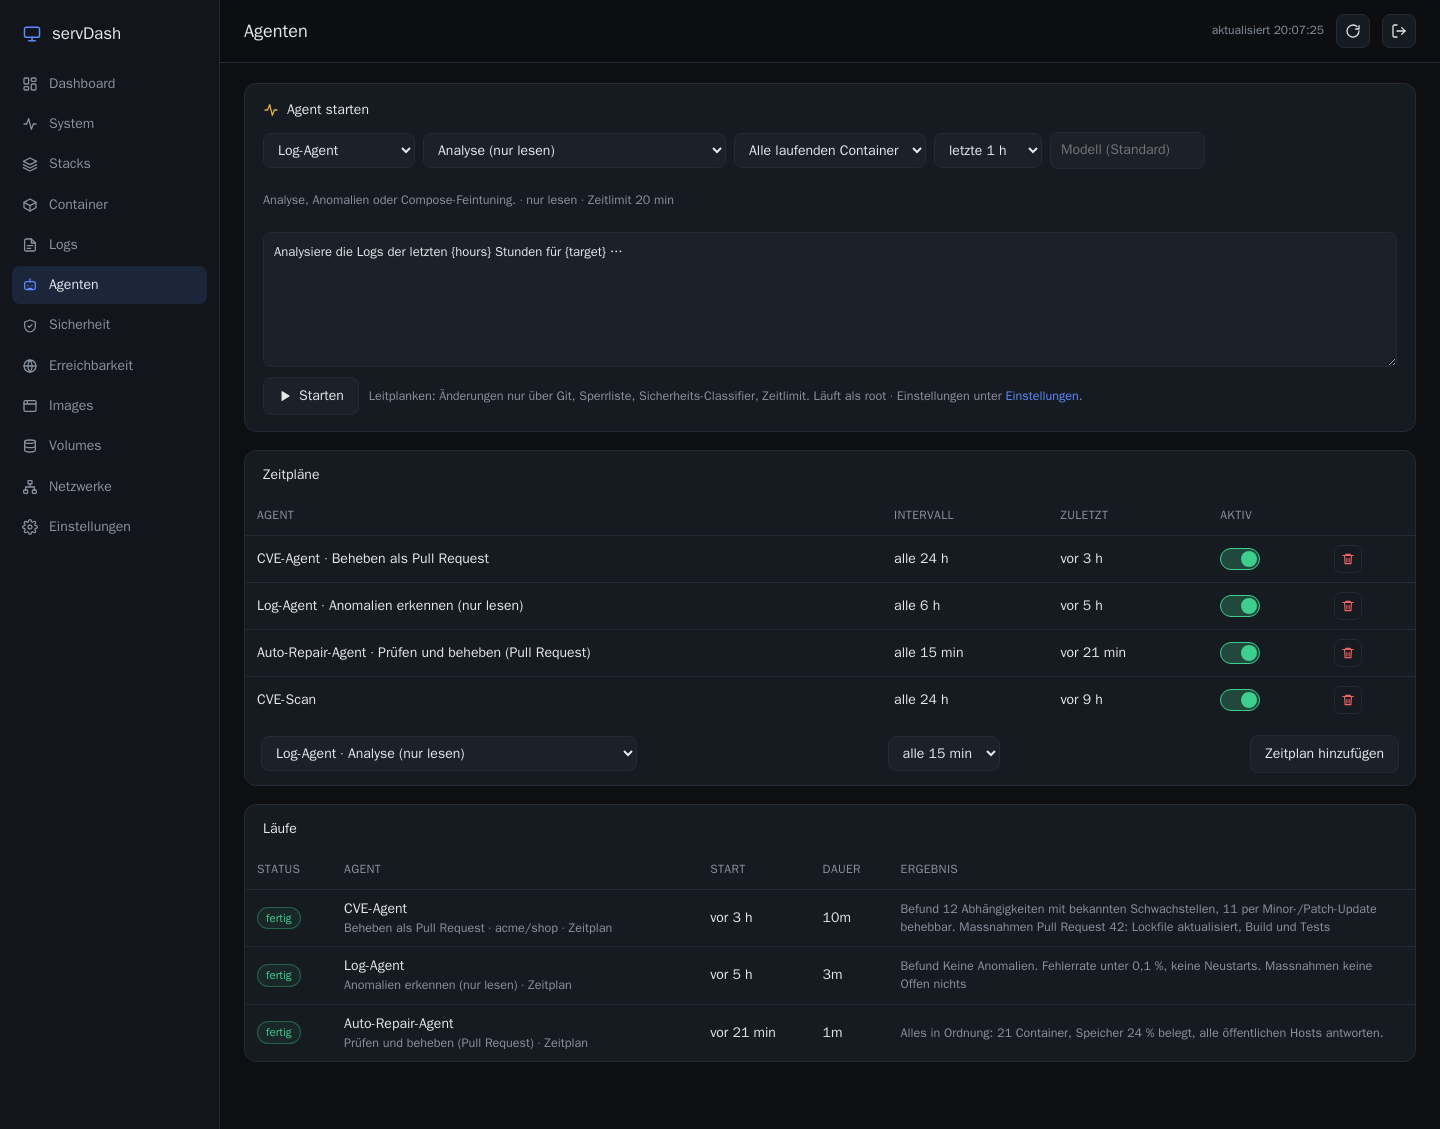Delete the CVE-Scan schedule row
1440x1129 pixels.
click(1348, 700)
